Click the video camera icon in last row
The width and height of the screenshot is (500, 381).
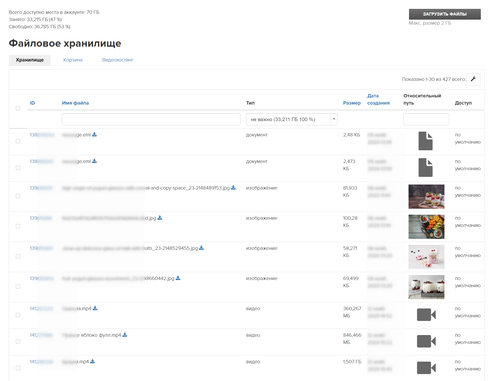[x=426, y=368]
